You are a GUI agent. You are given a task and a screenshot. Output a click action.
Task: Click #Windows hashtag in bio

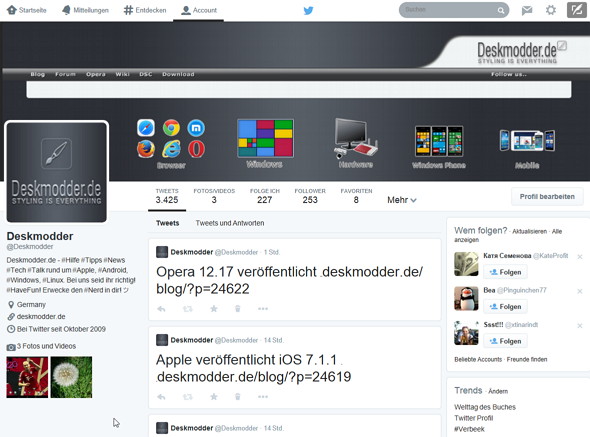[x=23, y=280]
